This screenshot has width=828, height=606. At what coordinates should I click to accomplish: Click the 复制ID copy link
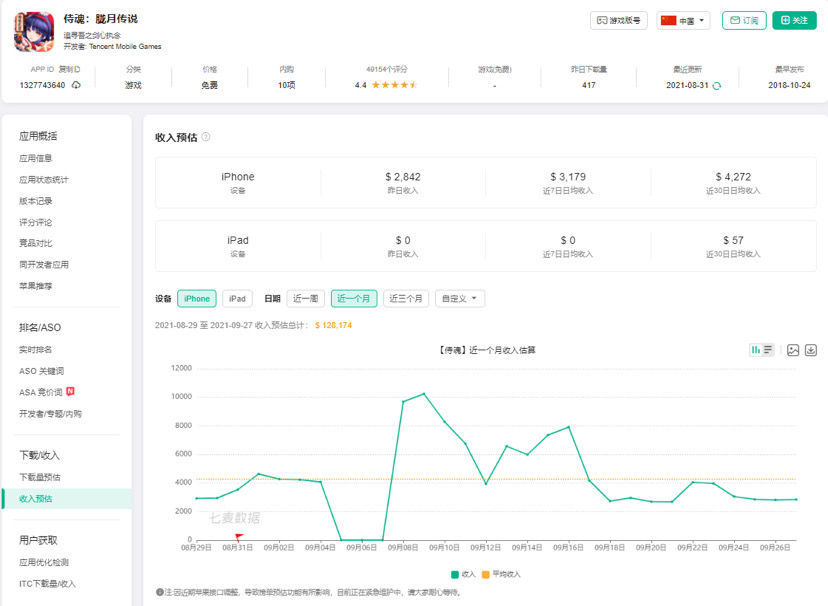pos(69,69)
